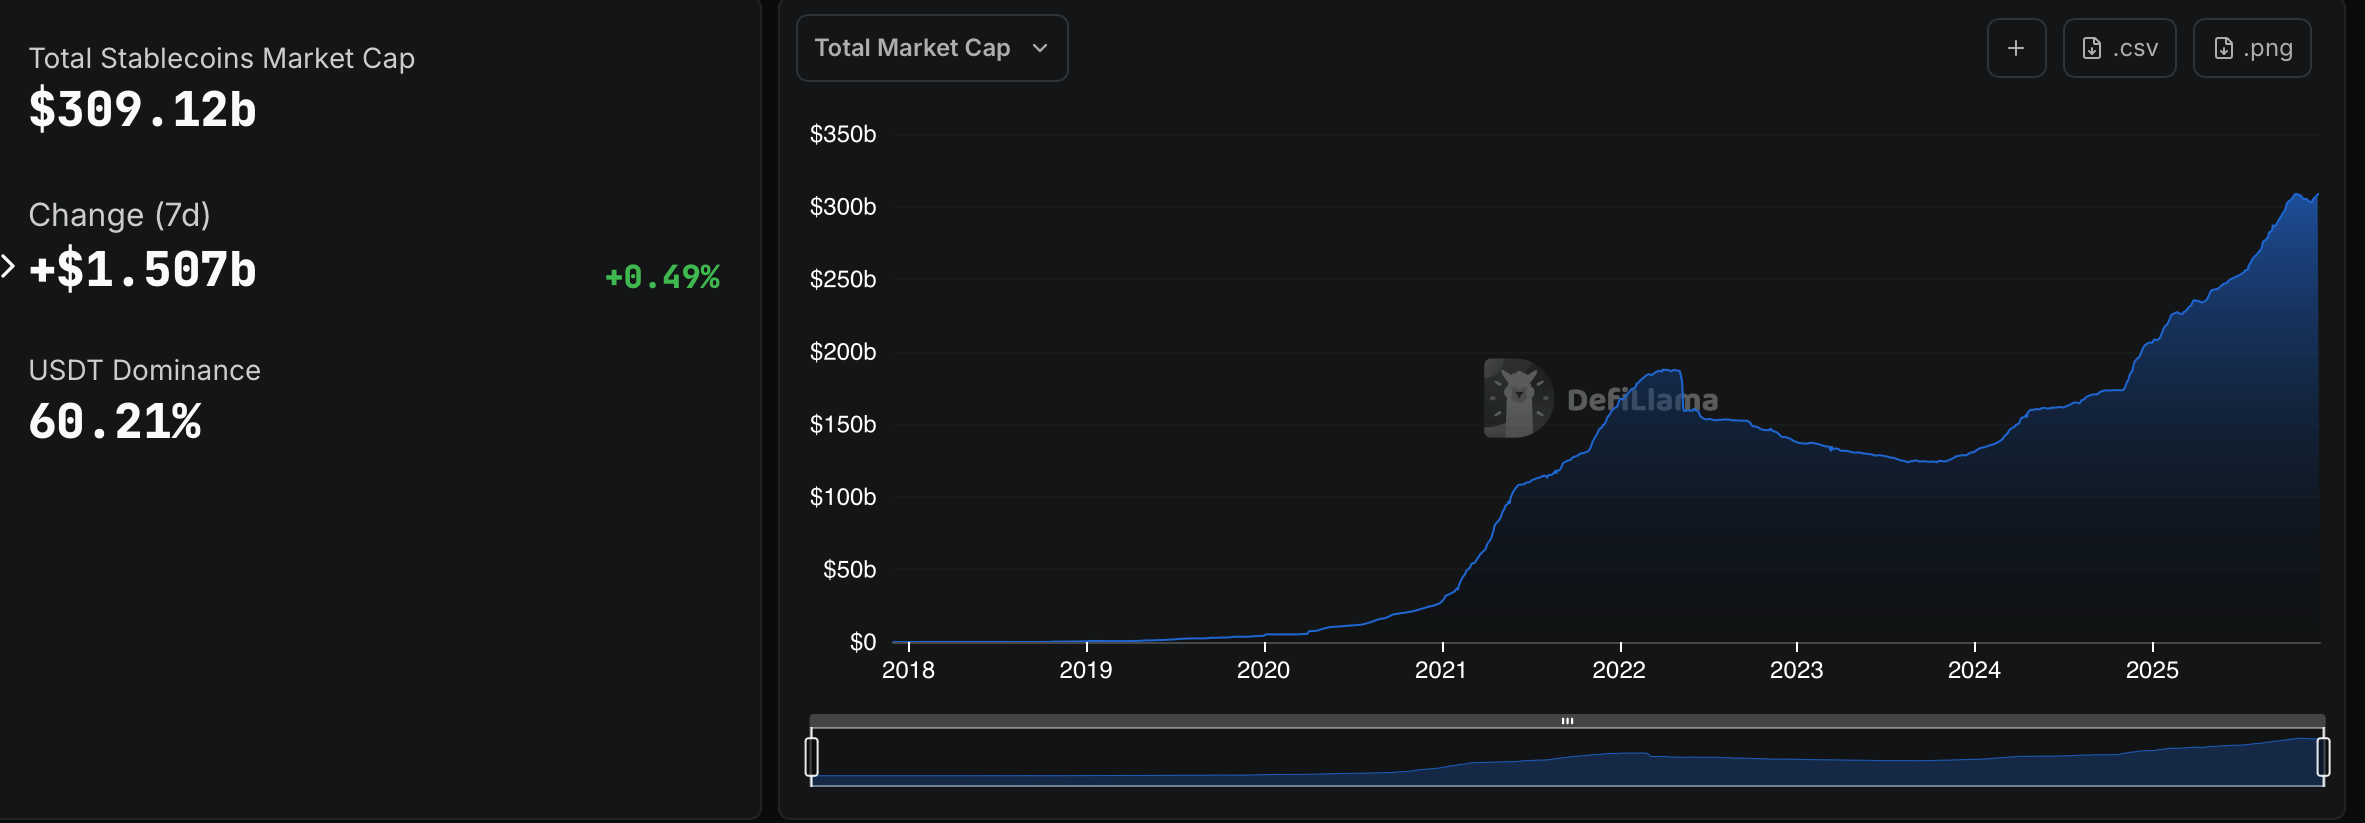Click the 2021 x-axis label
Screen dimensions: 2365x823
1440,670
